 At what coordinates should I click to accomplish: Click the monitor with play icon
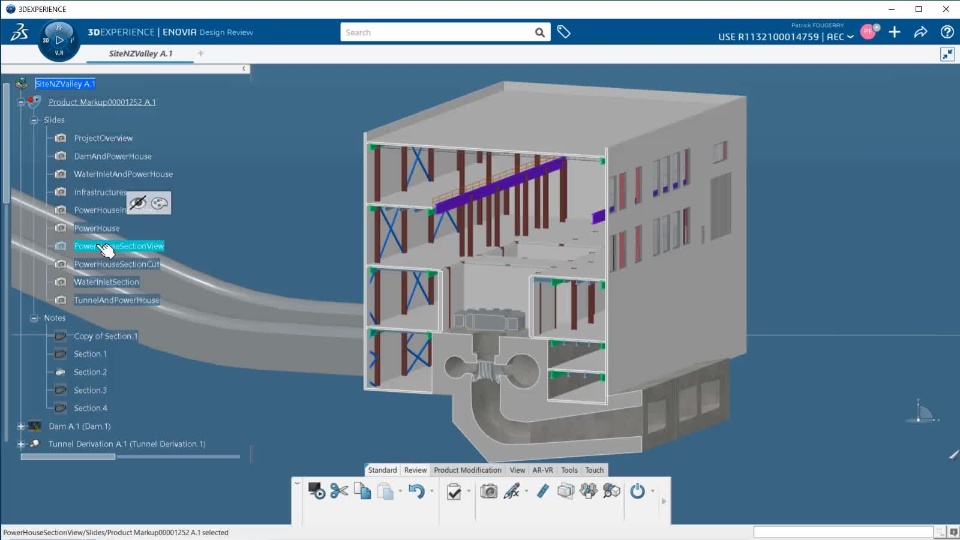tap(317, 491)
